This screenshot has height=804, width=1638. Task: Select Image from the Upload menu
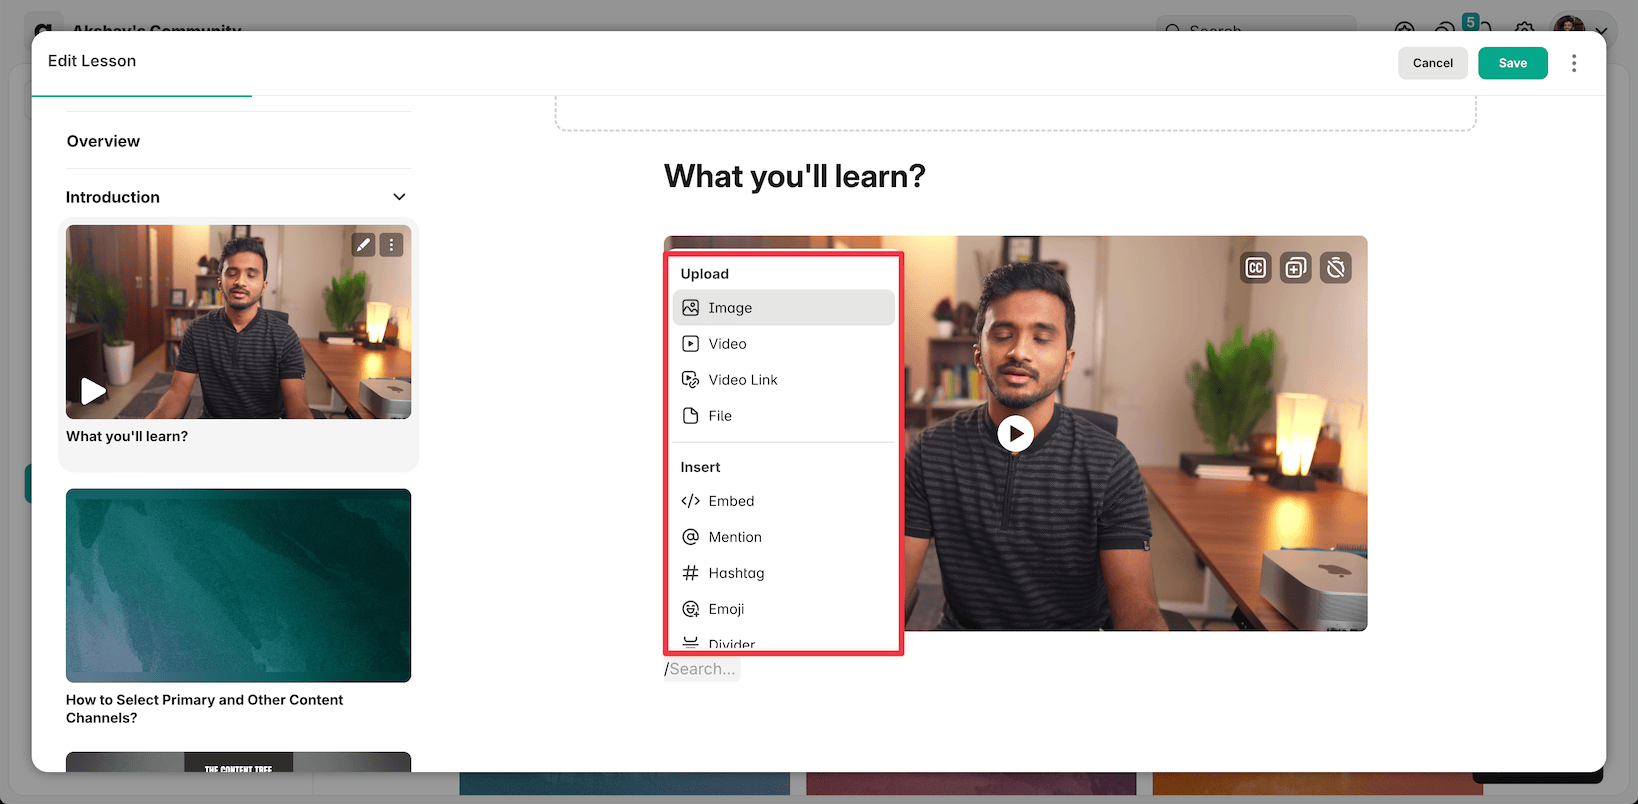[730, 308]
